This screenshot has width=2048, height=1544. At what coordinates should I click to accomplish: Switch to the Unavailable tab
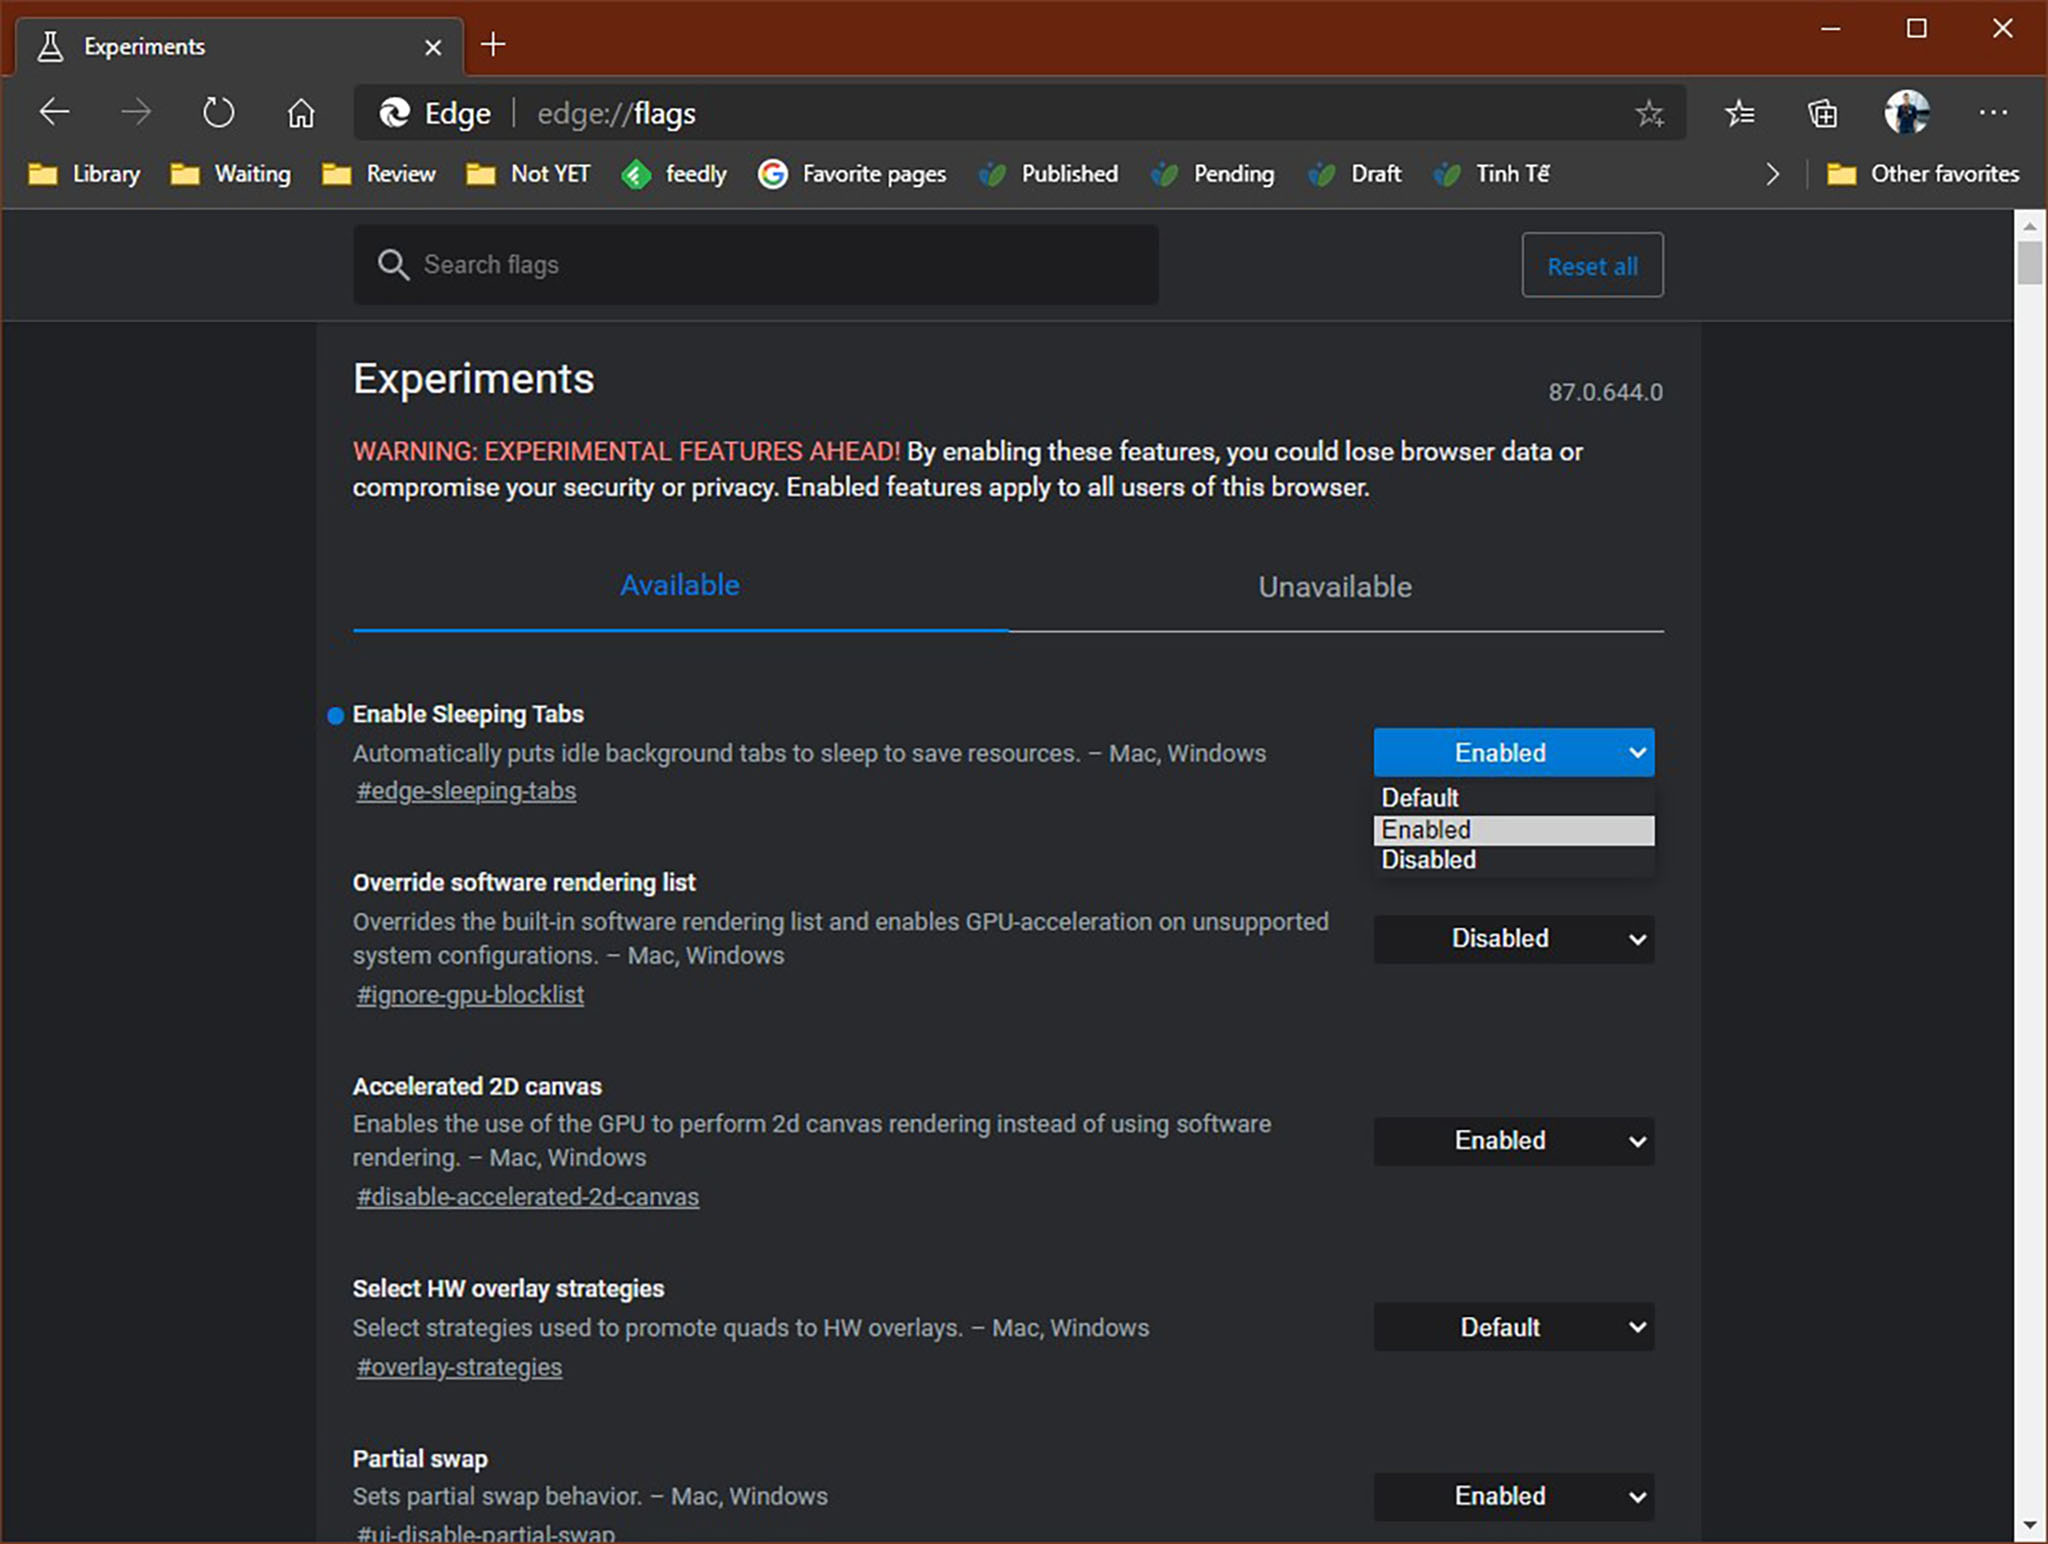click(1335, 587)
